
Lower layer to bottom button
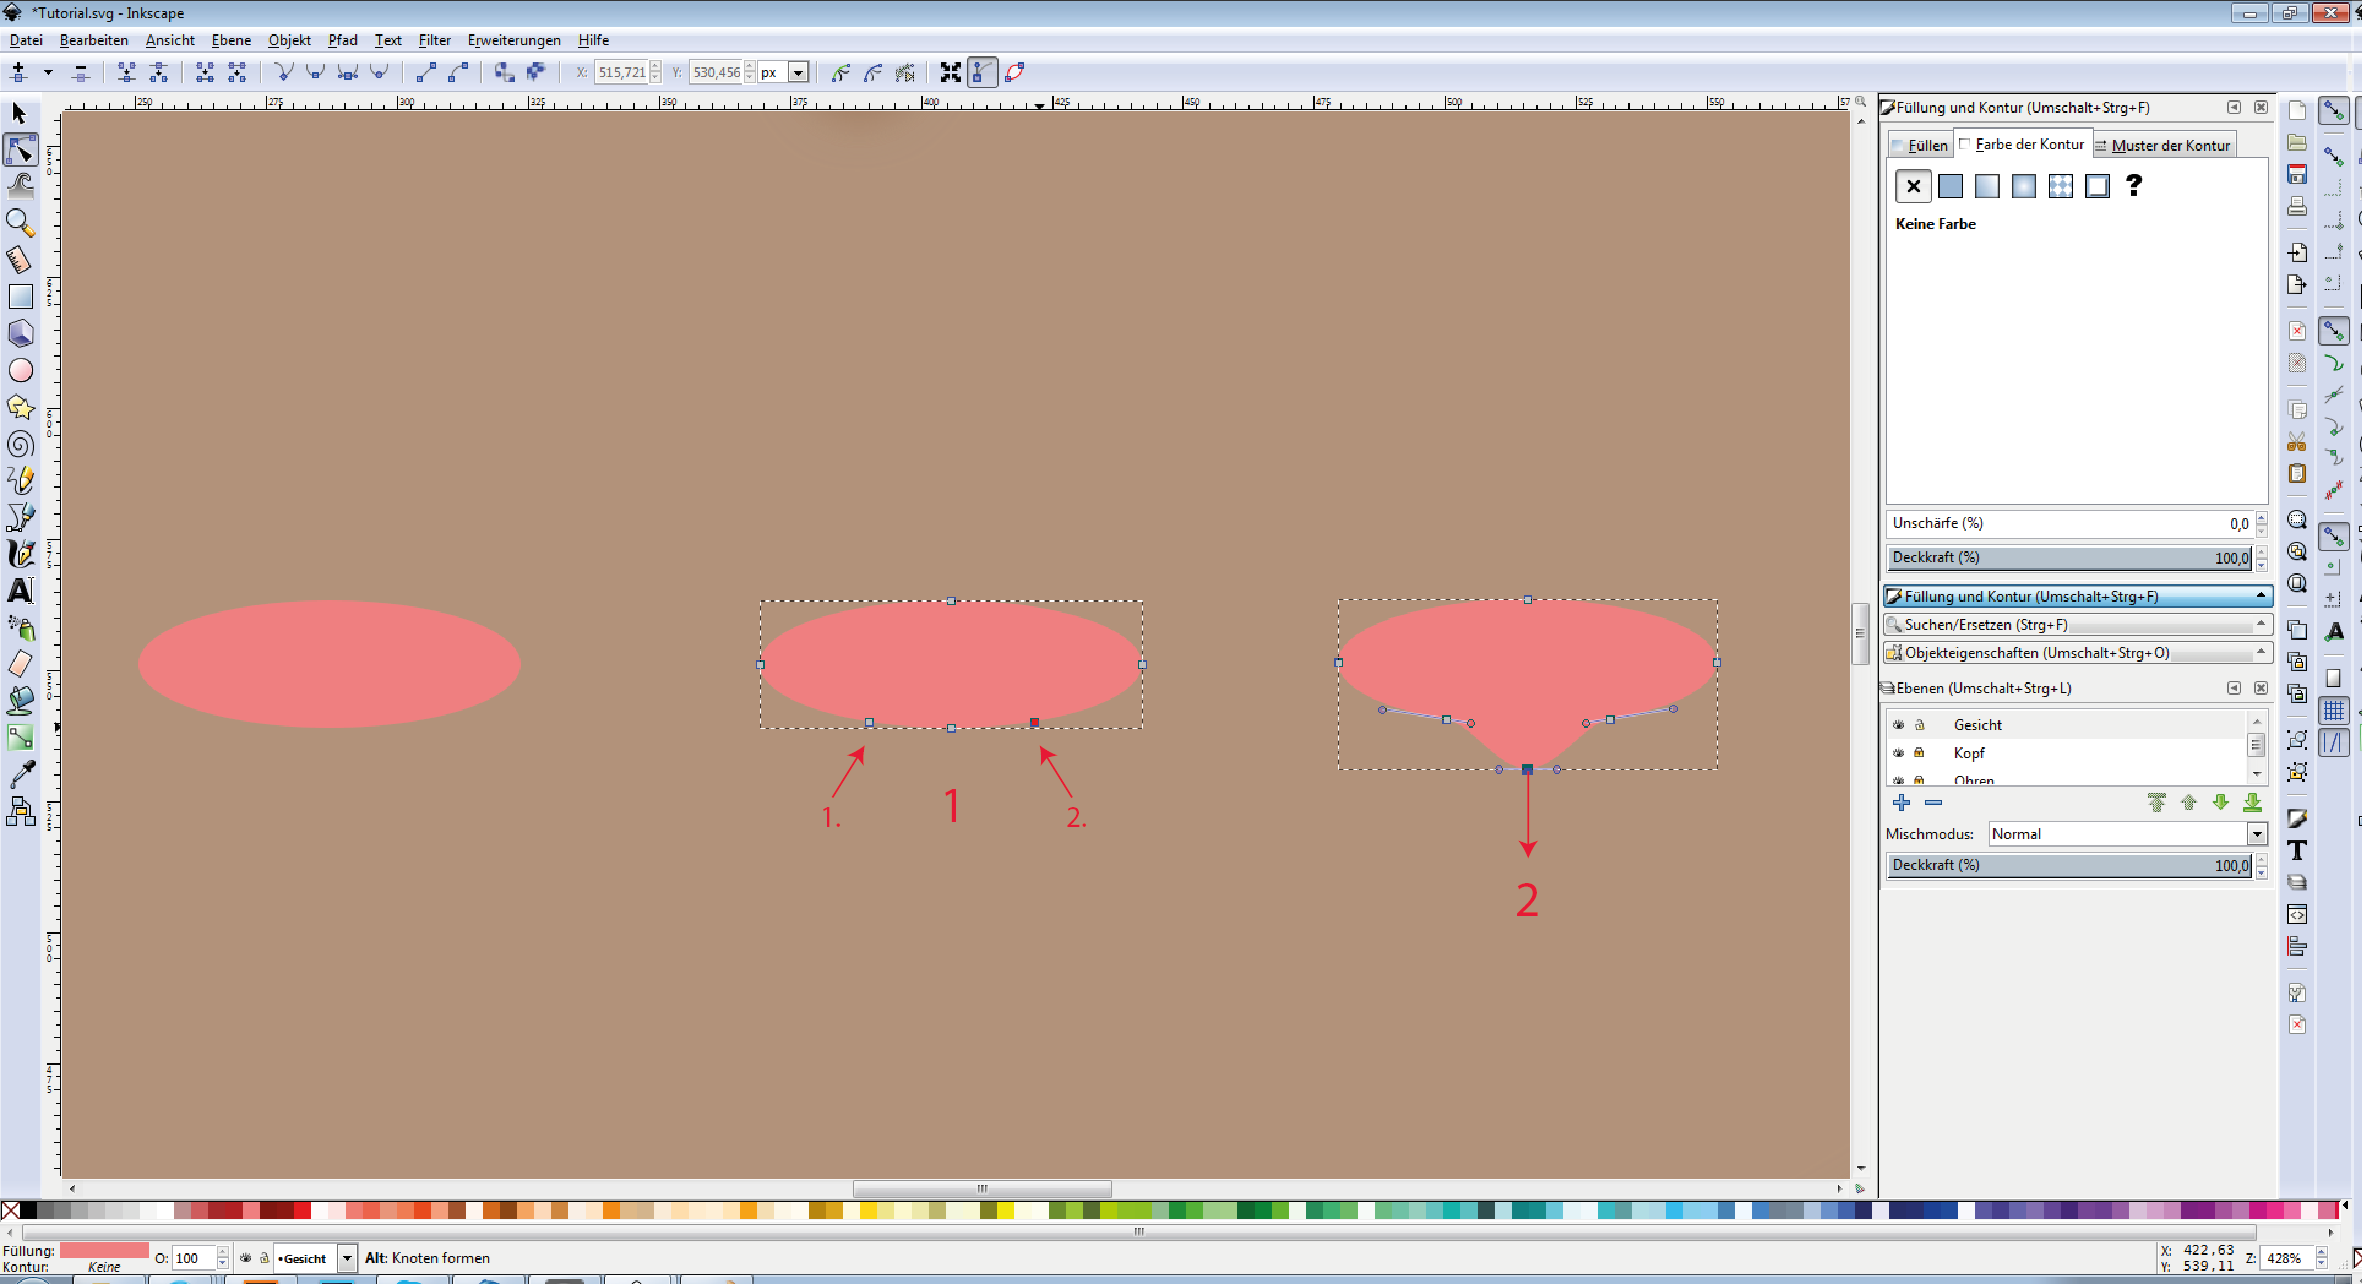[x=2252, y=802]
